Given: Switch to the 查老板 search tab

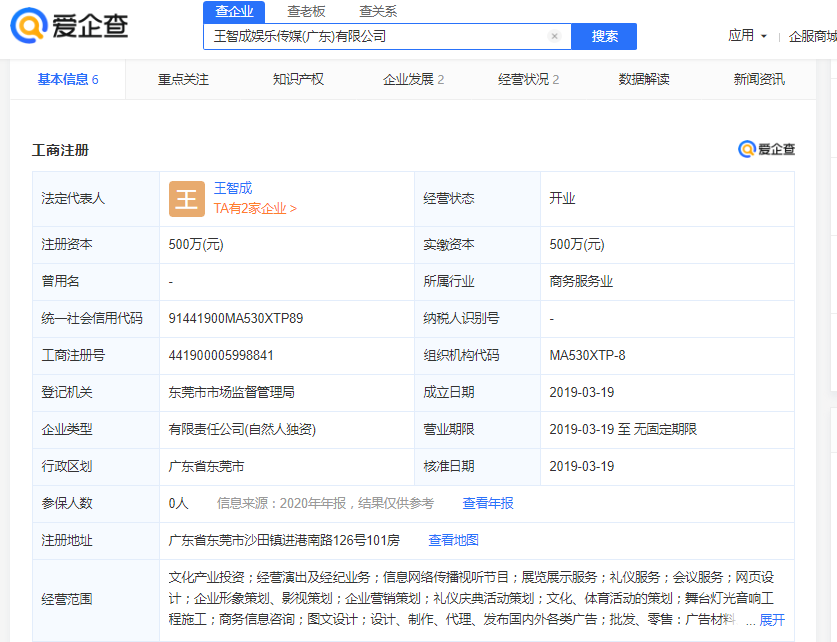Looking at the screenshot, I should pos(306,11).
